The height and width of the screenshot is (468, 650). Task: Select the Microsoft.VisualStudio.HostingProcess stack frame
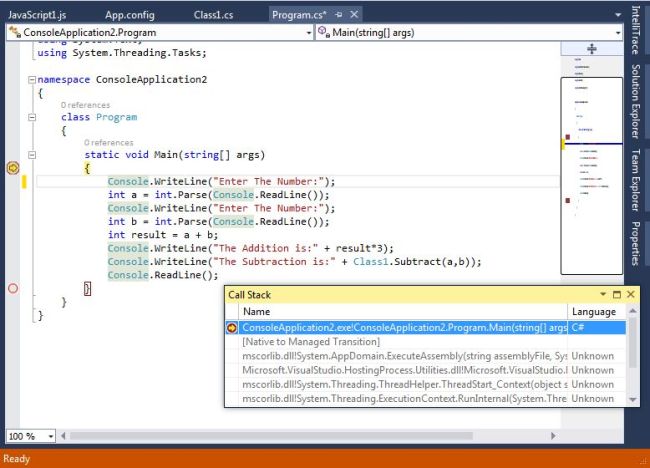point(425,370)
